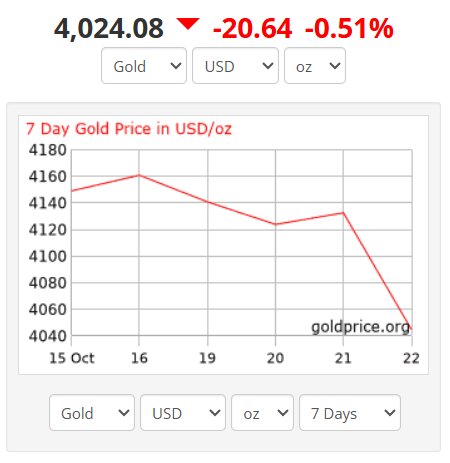Expand the bottom USD currency selector

tap(183, 413)
